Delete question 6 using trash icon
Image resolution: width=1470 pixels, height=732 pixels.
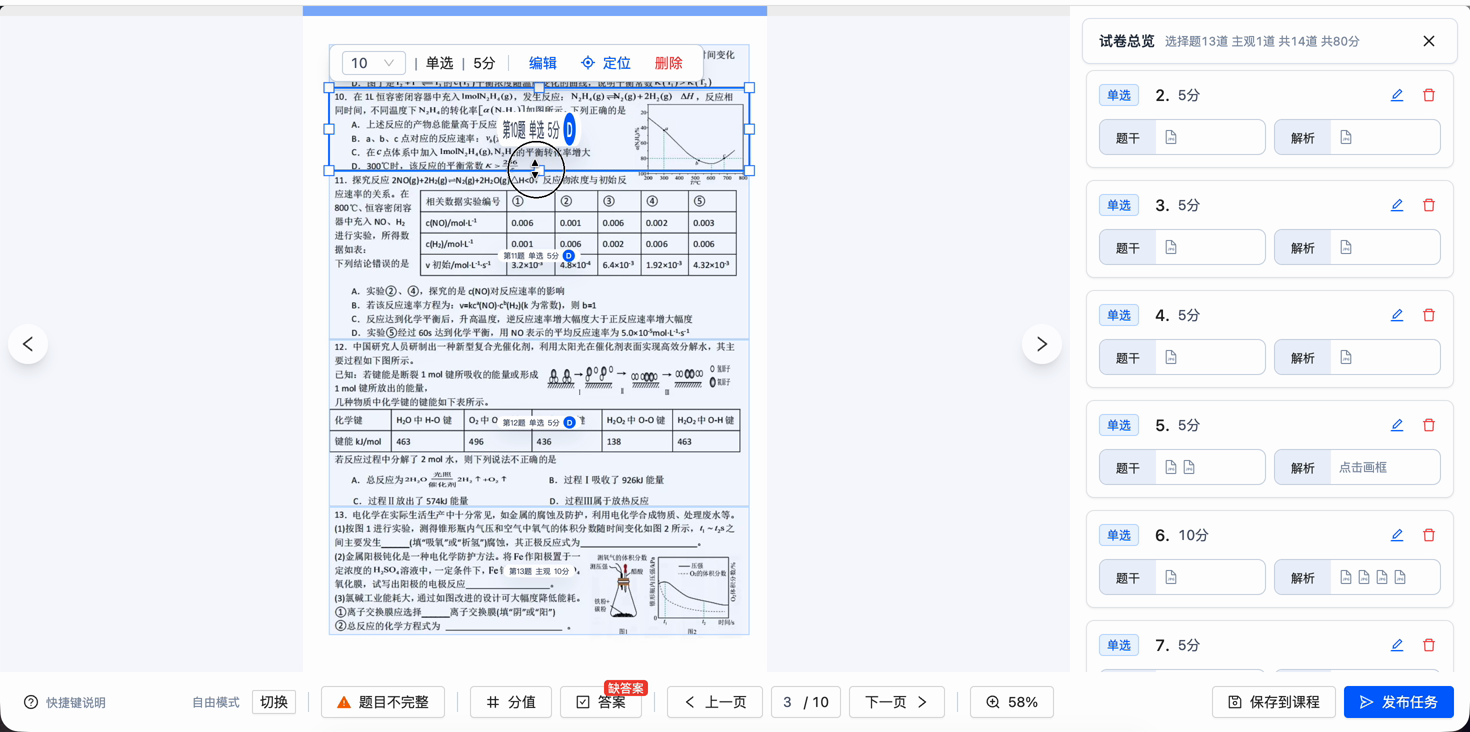(x=1429, y=535)
